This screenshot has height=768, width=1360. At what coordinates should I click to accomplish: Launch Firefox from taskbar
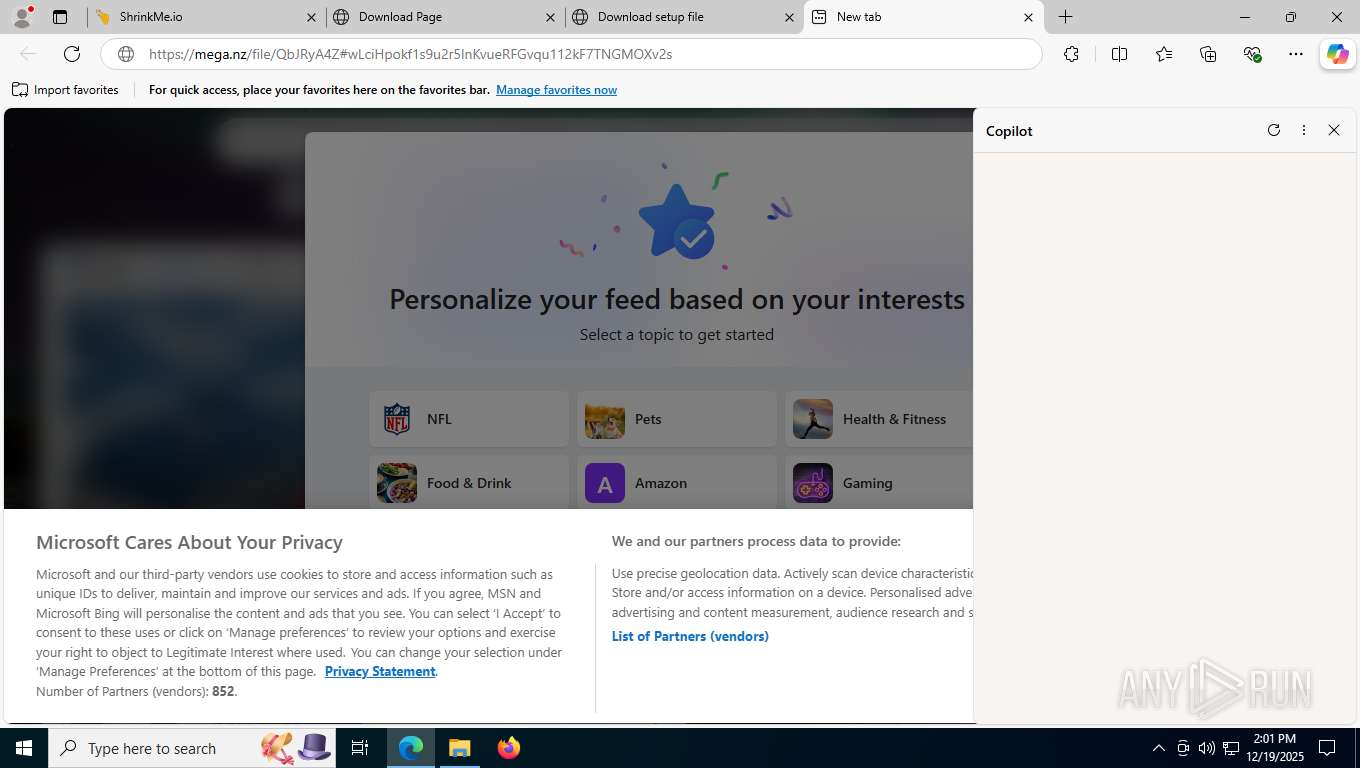coord(509,748)
